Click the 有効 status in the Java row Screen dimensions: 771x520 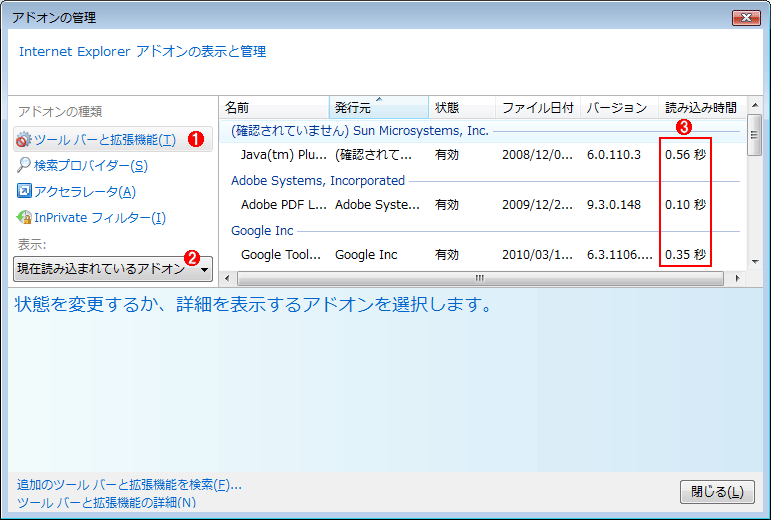(447, 155)
